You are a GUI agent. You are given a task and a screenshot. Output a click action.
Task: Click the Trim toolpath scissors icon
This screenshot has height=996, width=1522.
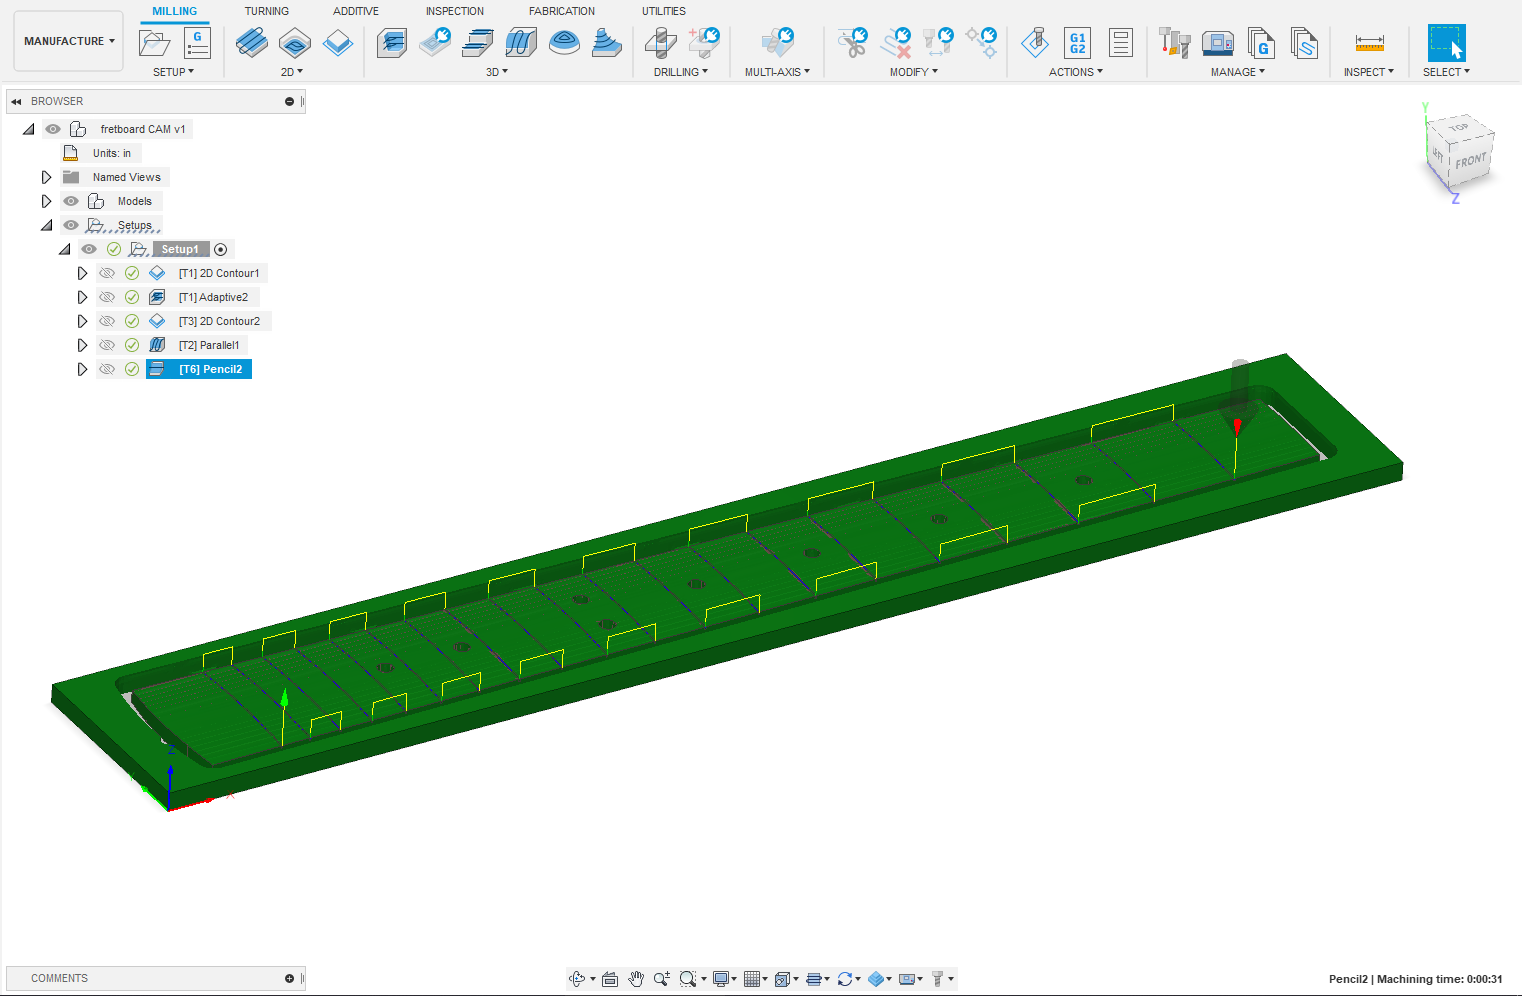pos(853,43)
